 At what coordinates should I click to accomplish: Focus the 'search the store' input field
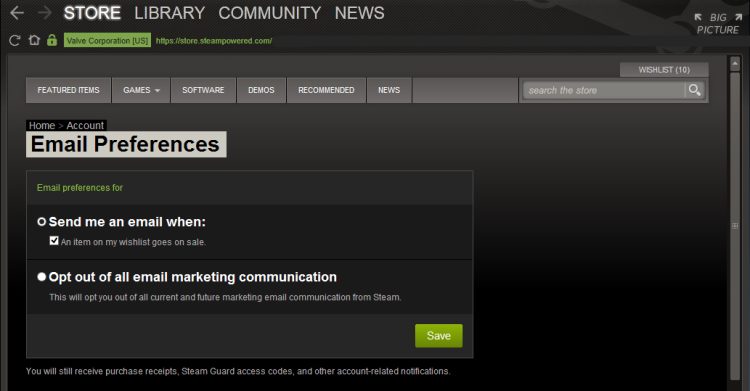click(604, 90)
